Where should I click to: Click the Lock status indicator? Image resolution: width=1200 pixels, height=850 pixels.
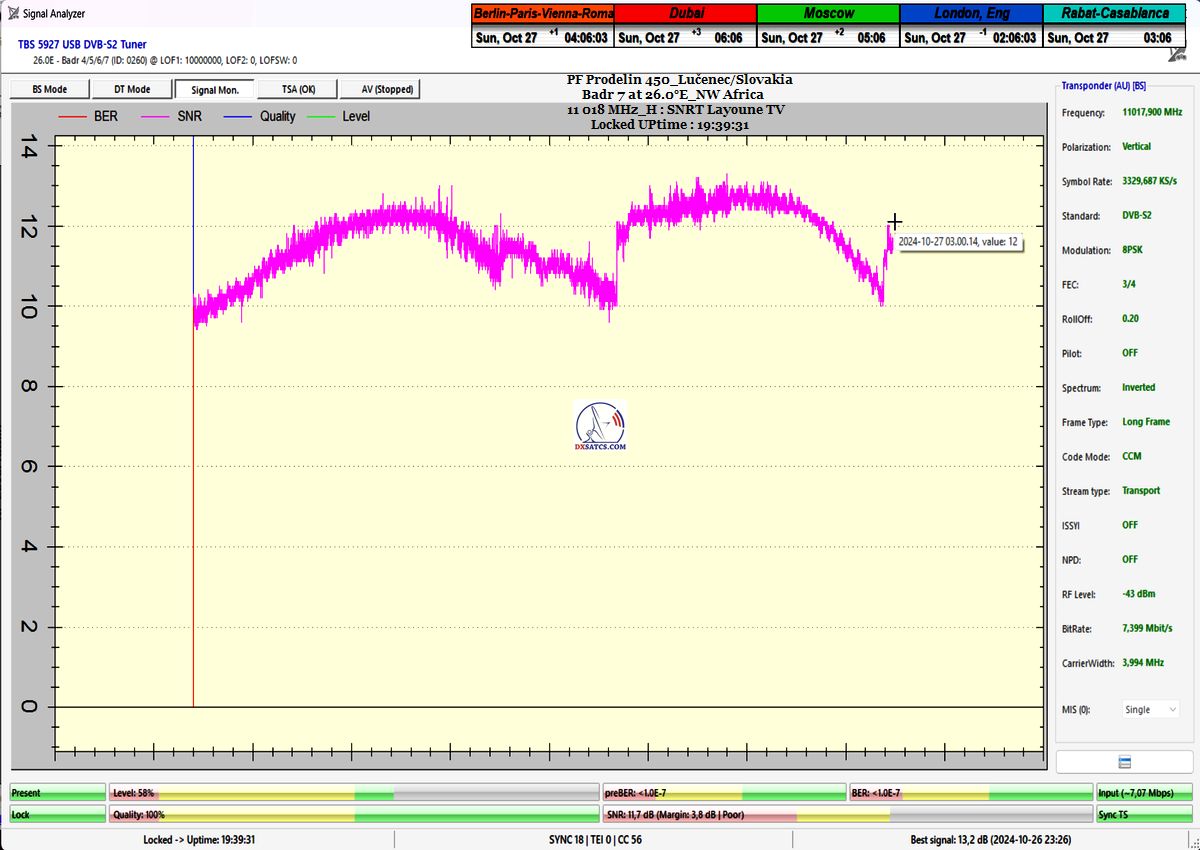click(x=56, y=815)
